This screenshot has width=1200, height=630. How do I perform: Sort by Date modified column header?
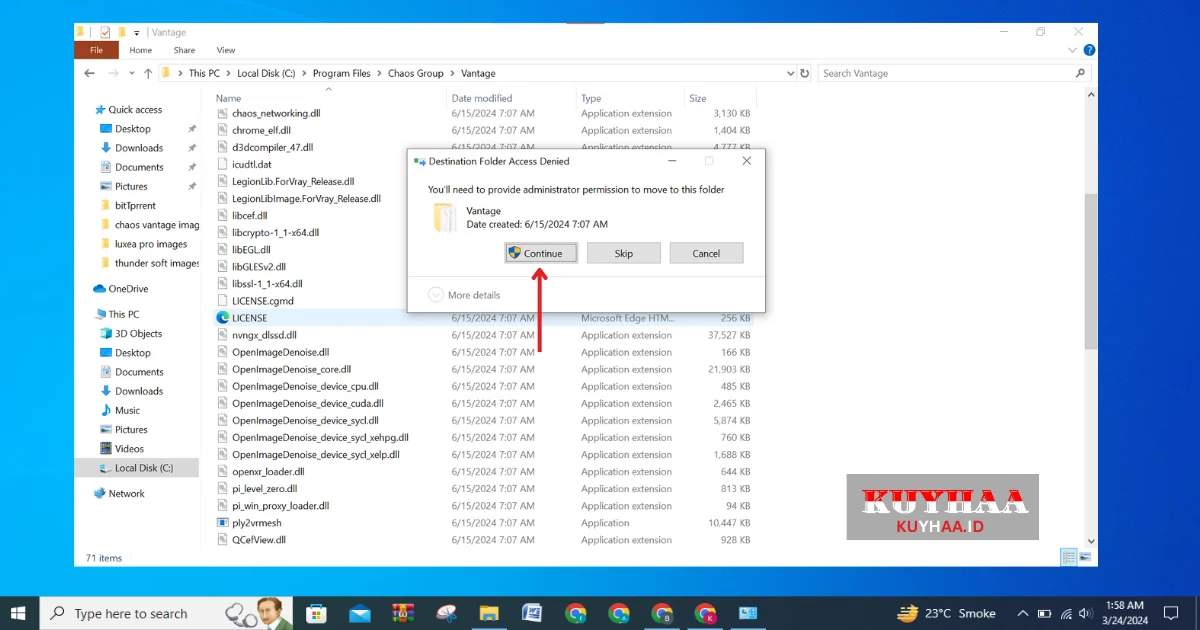coord(482,98)
